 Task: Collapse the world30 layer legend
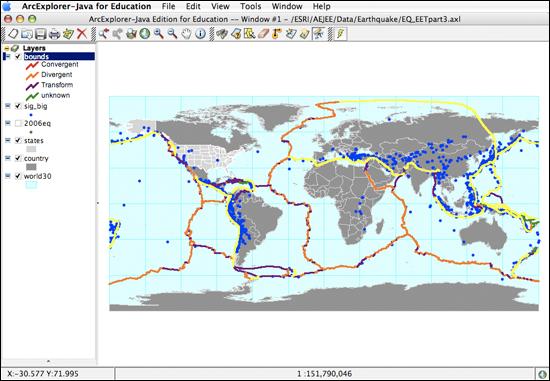[7, 176]
